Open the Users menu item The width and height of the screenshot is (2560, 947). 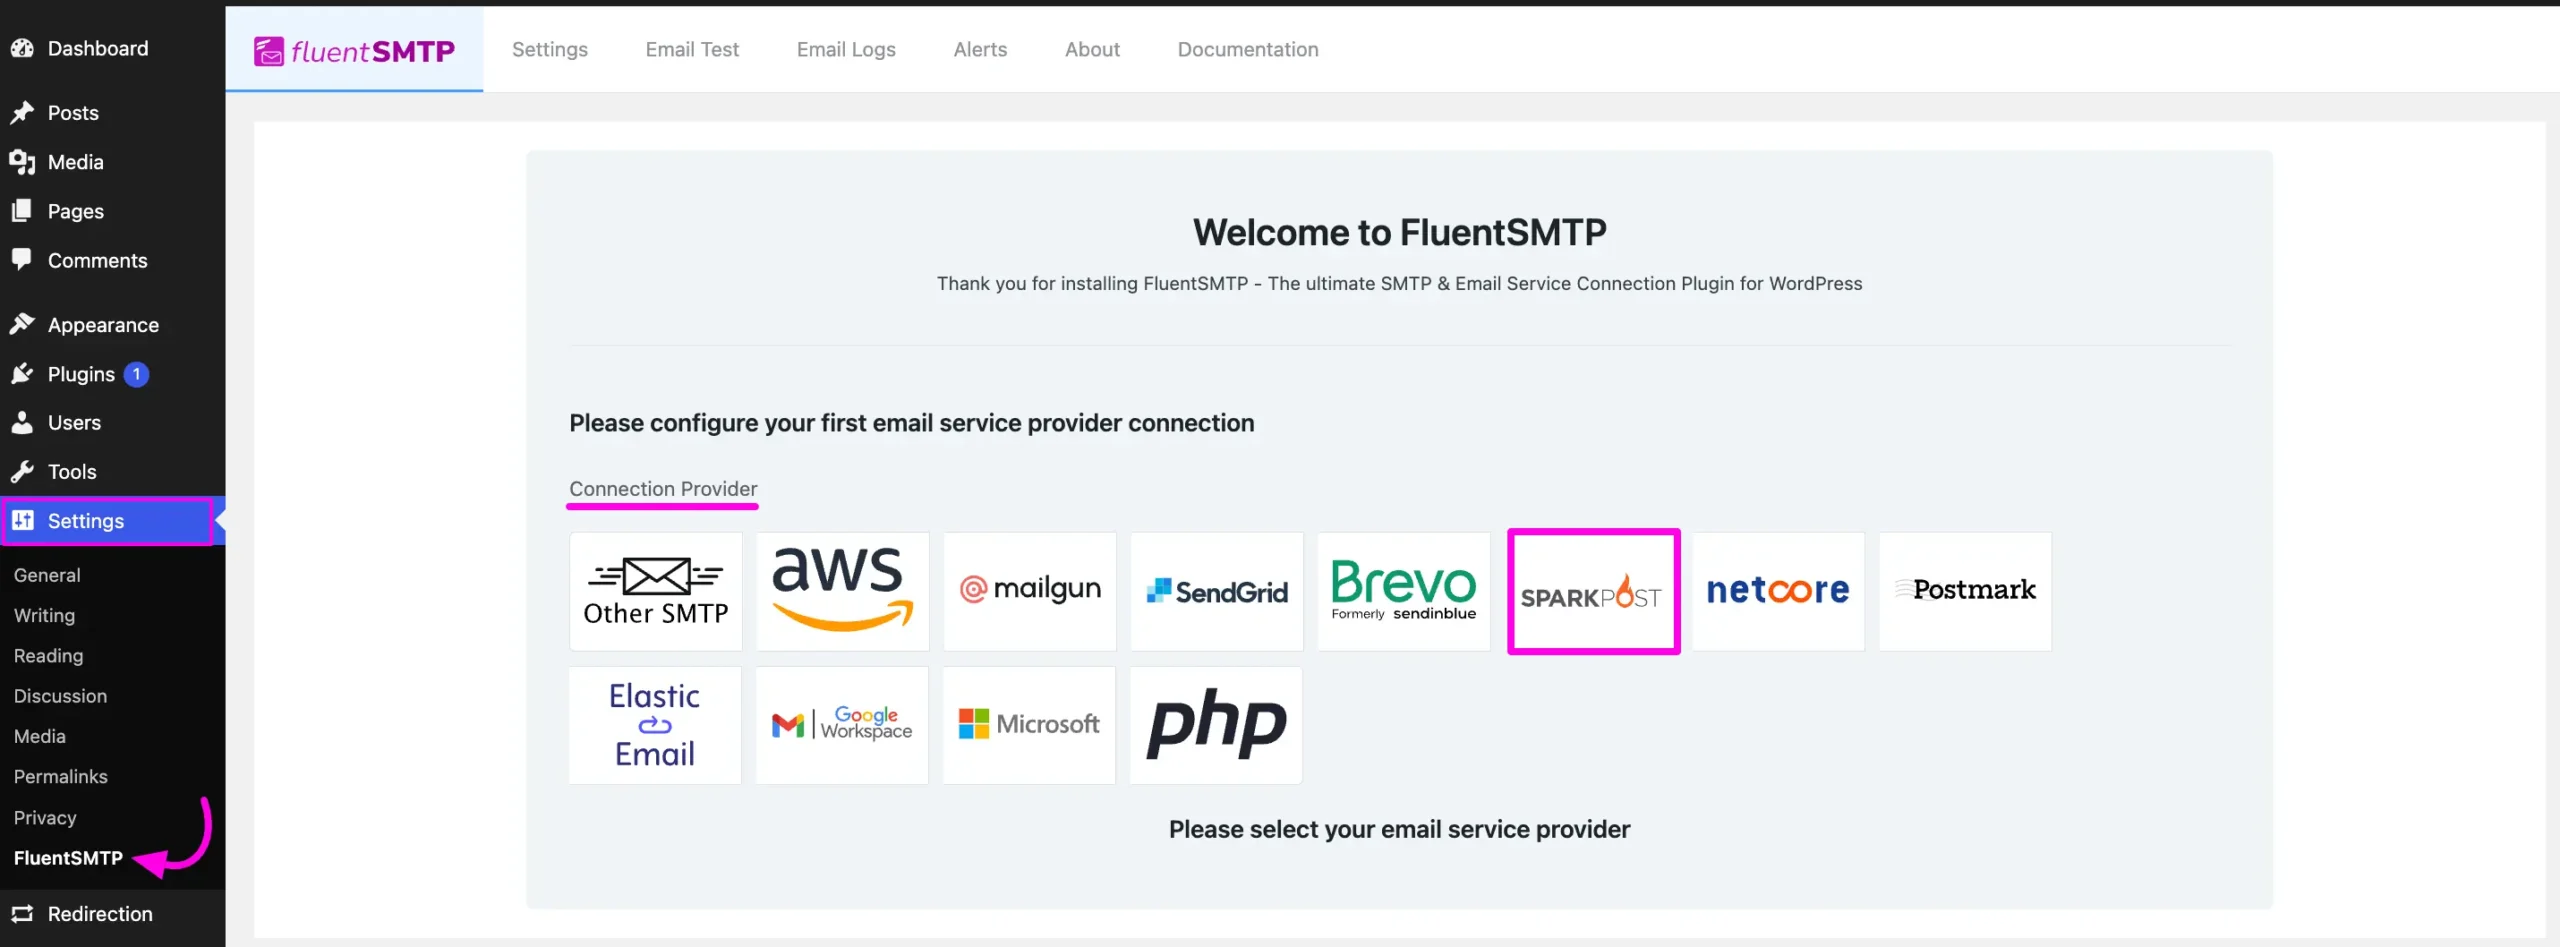112,422
